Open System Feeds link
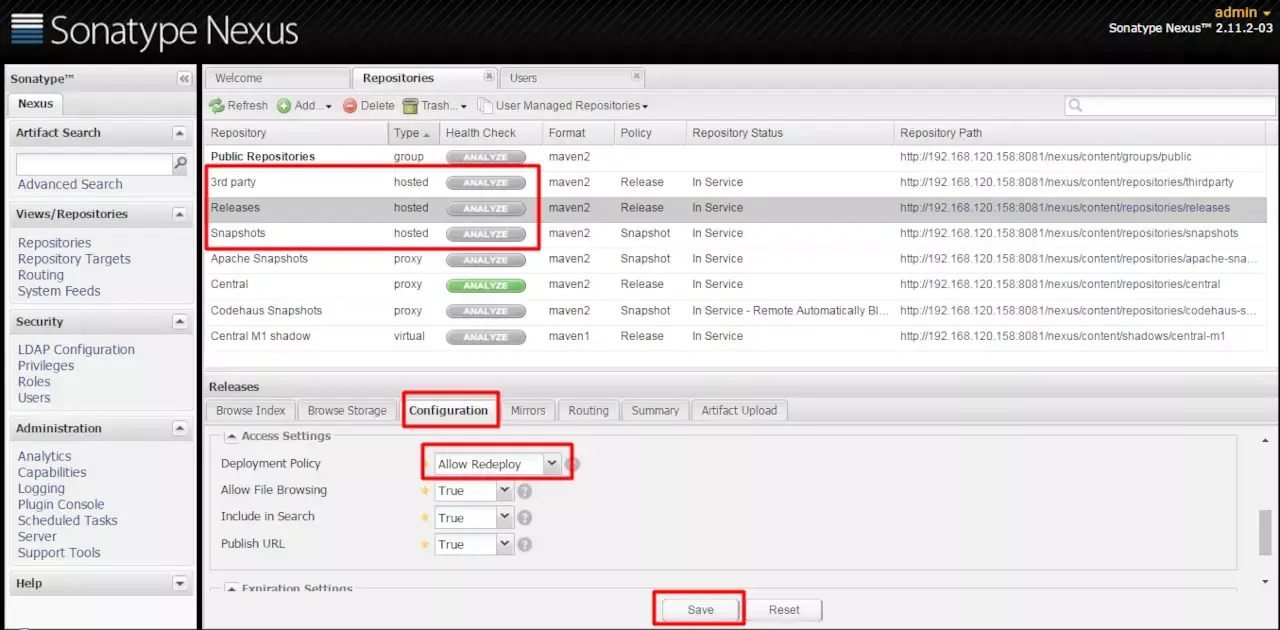Viewport: 1280px width, 630px height. coord(59,291)
